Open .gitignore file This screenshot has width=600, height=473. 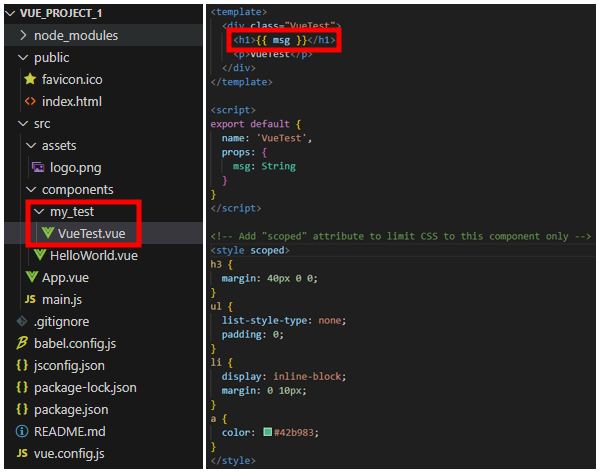pos(61,322)
